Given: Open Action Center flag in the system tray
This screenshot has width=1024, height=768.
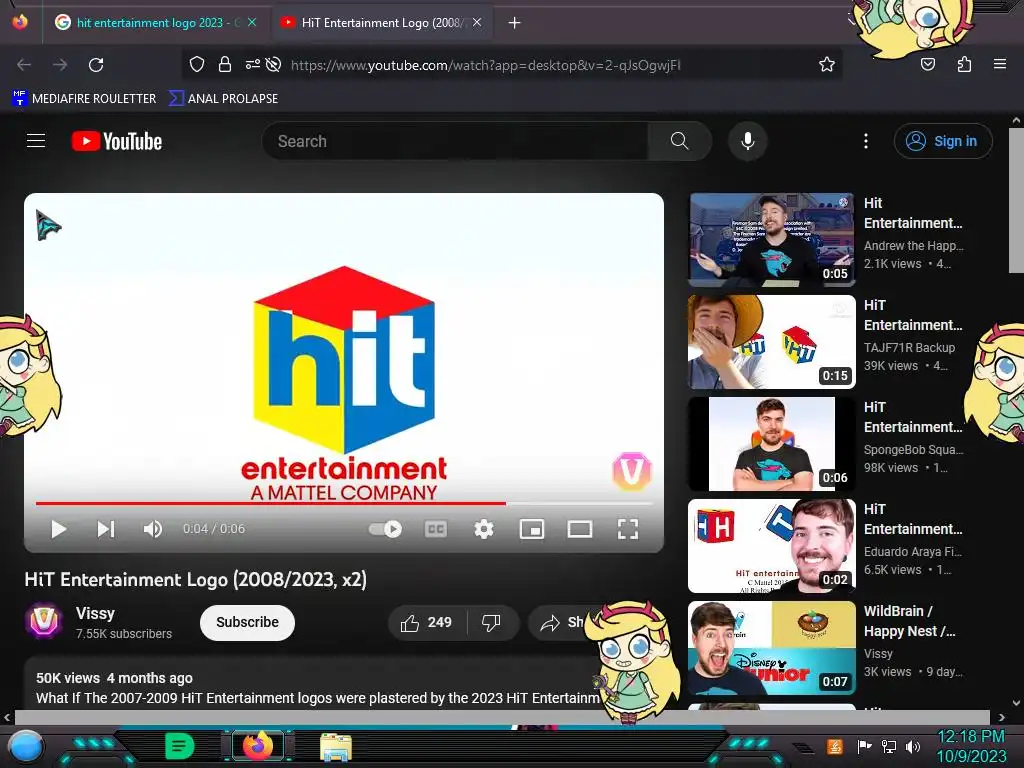Looking at the screenshot, I should click(x=865, y=746).
